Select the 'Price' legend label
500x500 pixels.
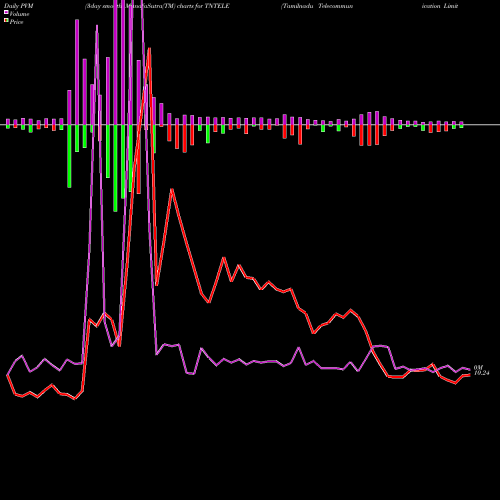coord(16,22)
